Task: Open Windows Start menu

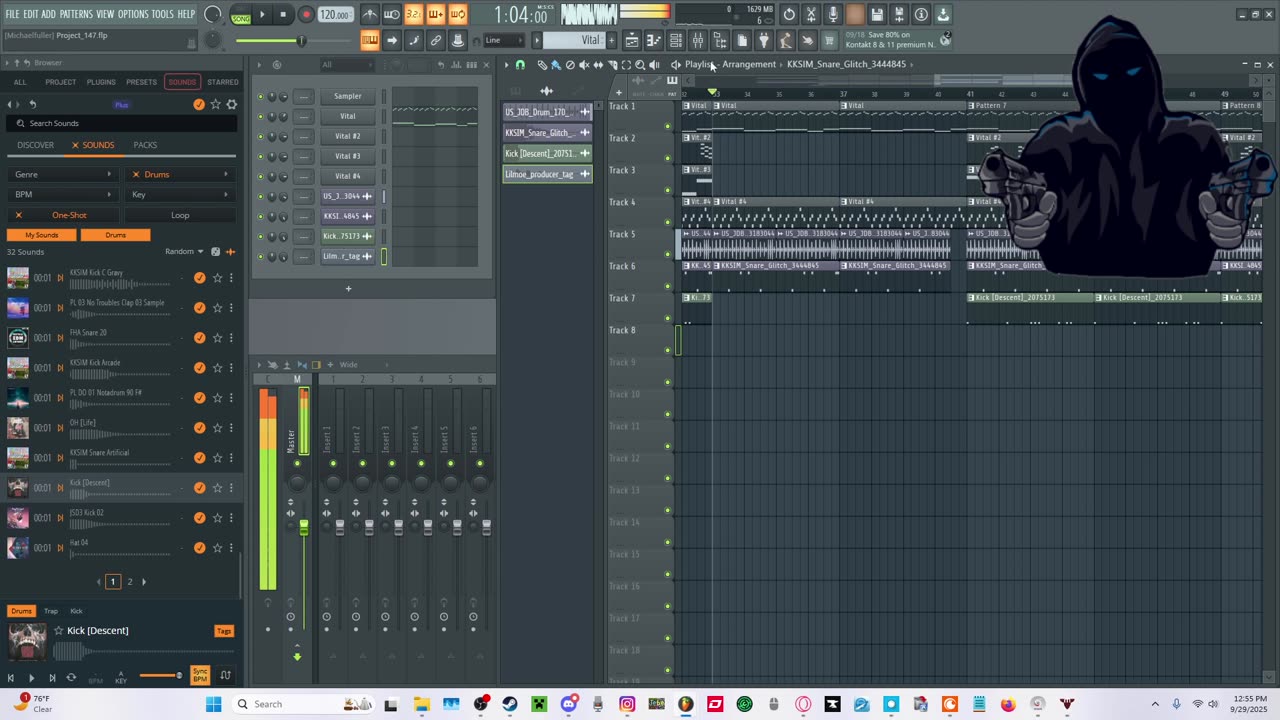Action: [x=213, y=704]
